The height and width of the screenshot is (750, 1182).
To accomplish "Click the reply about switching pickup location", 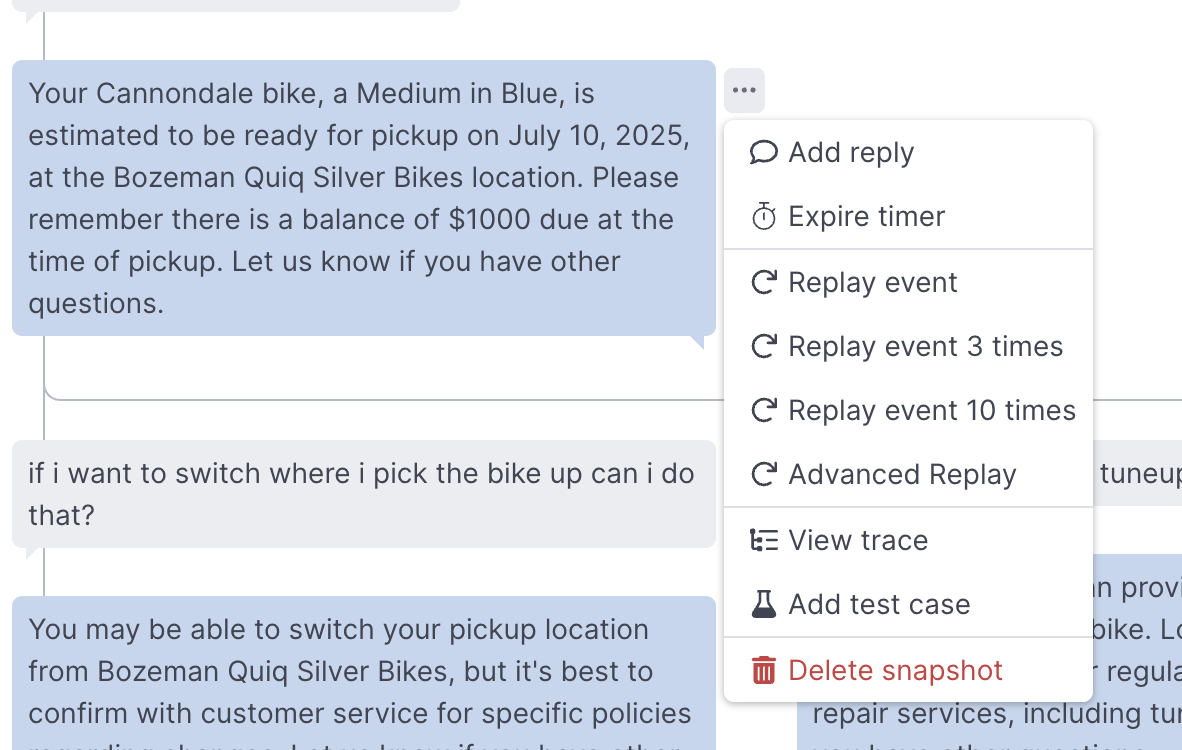I will (363, 673).
